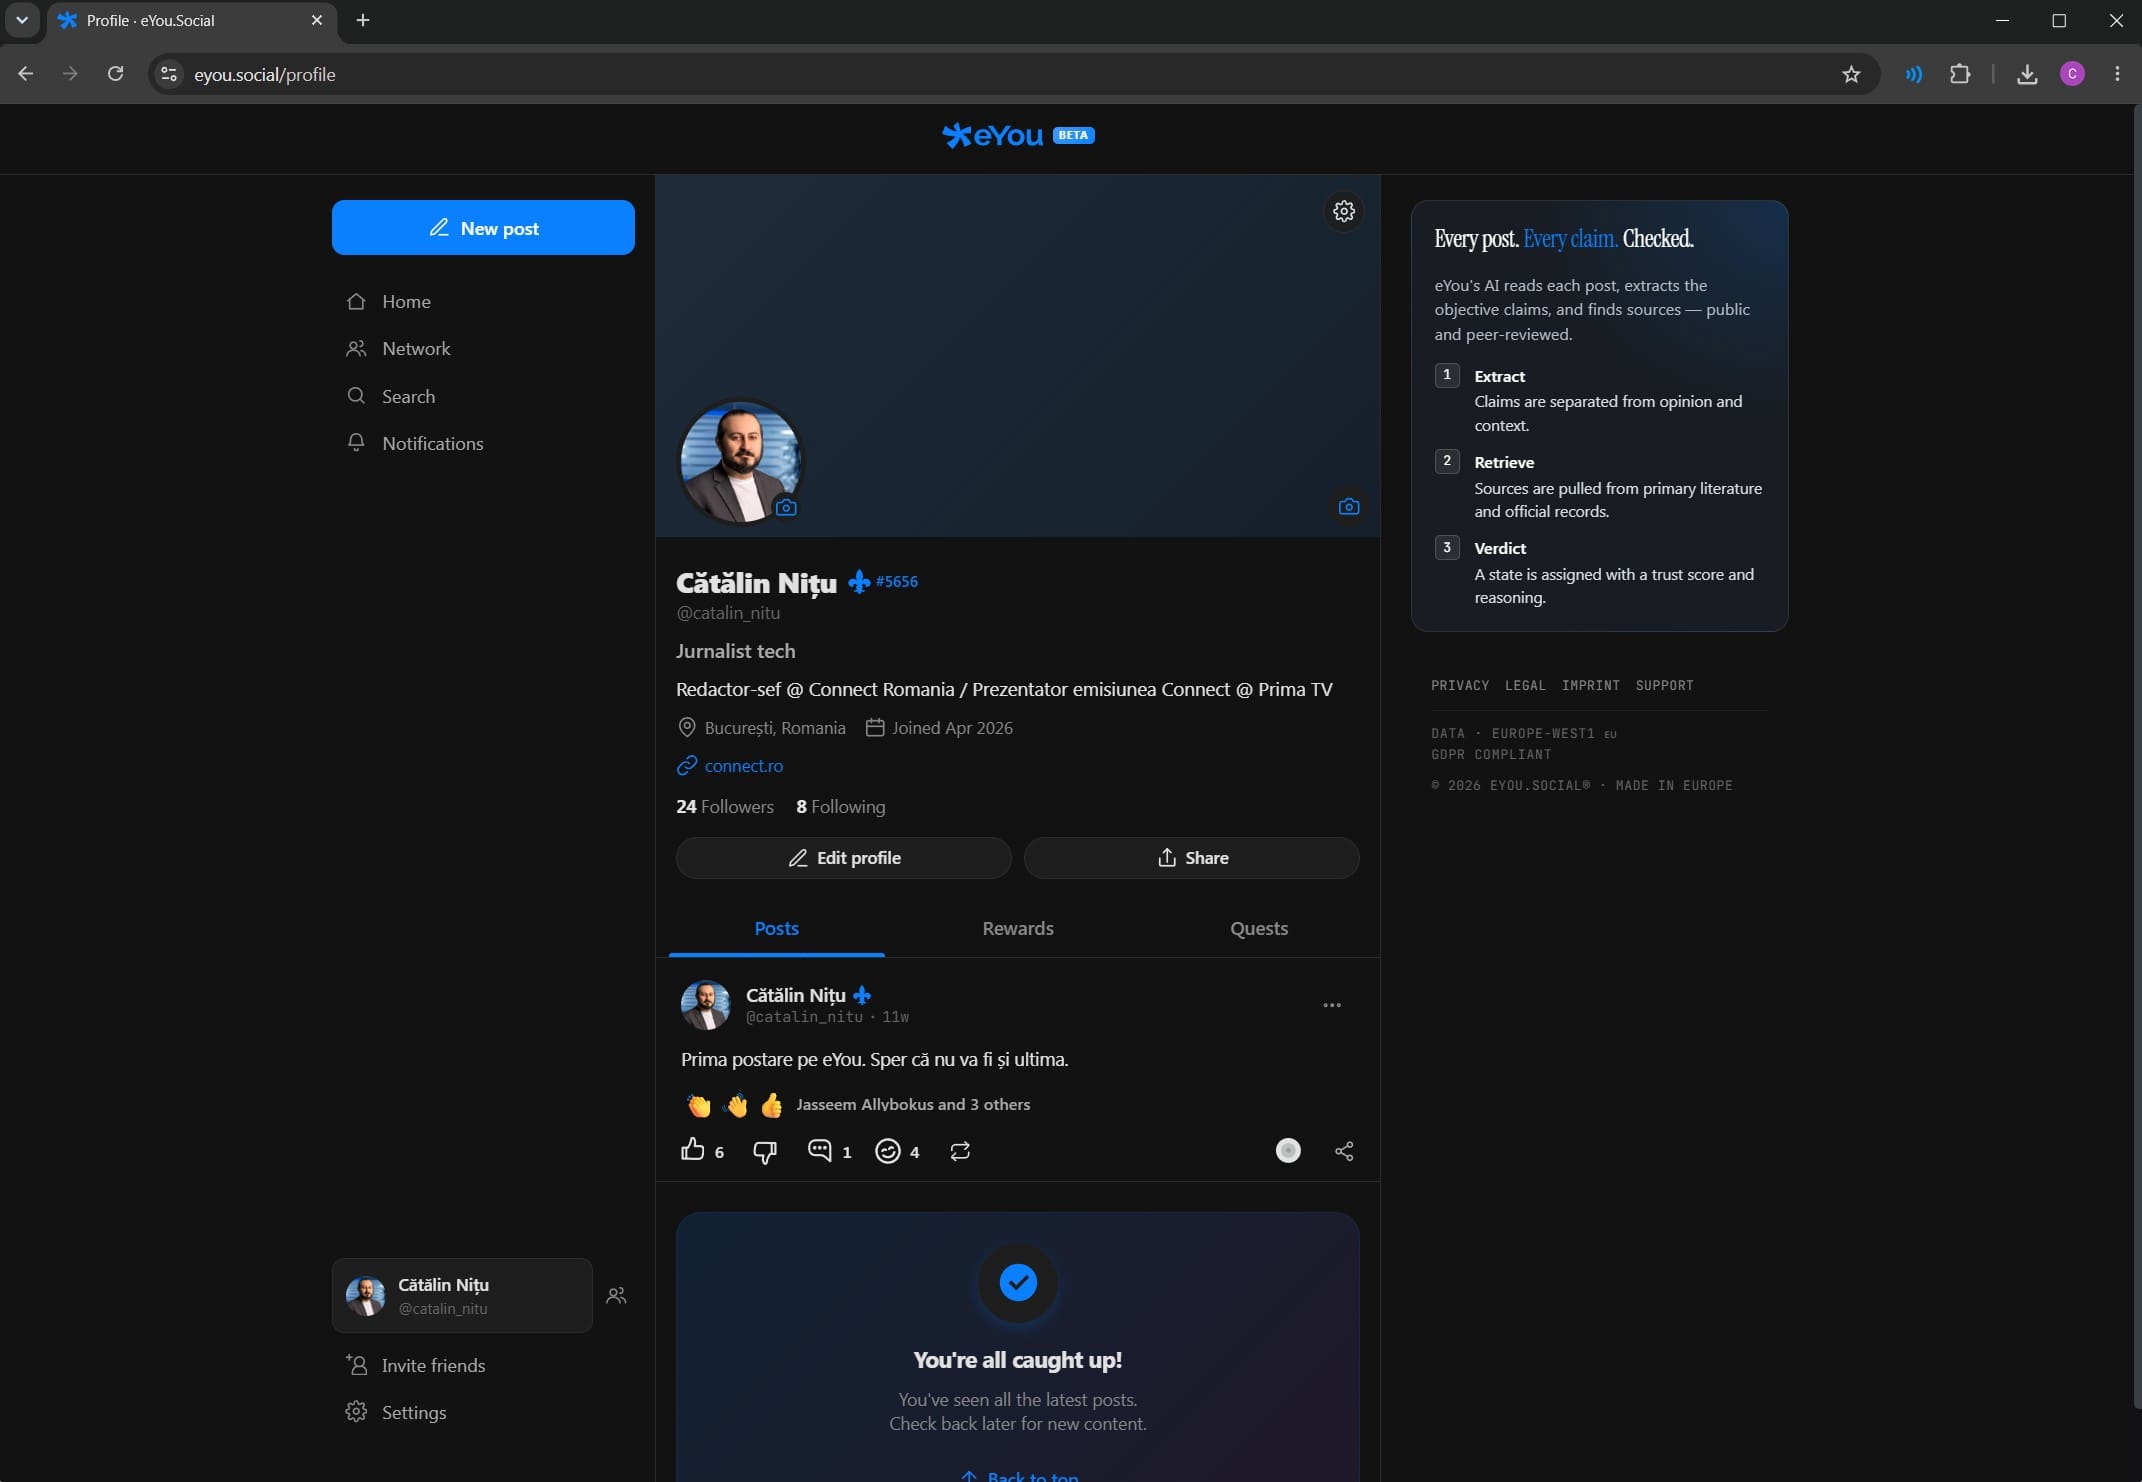Click the Edit profile button
This screenshot has width=2142, height=1482.
(x=844, y=858)
